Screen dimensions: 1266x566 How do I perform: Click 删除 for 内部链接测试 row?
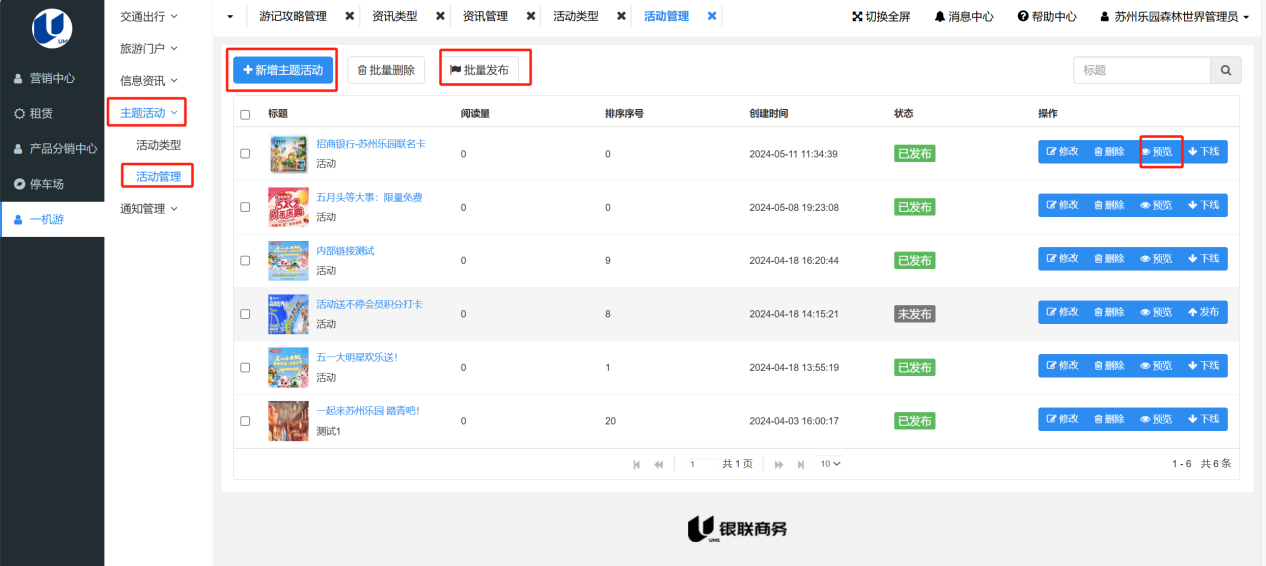pos(1109,259)
